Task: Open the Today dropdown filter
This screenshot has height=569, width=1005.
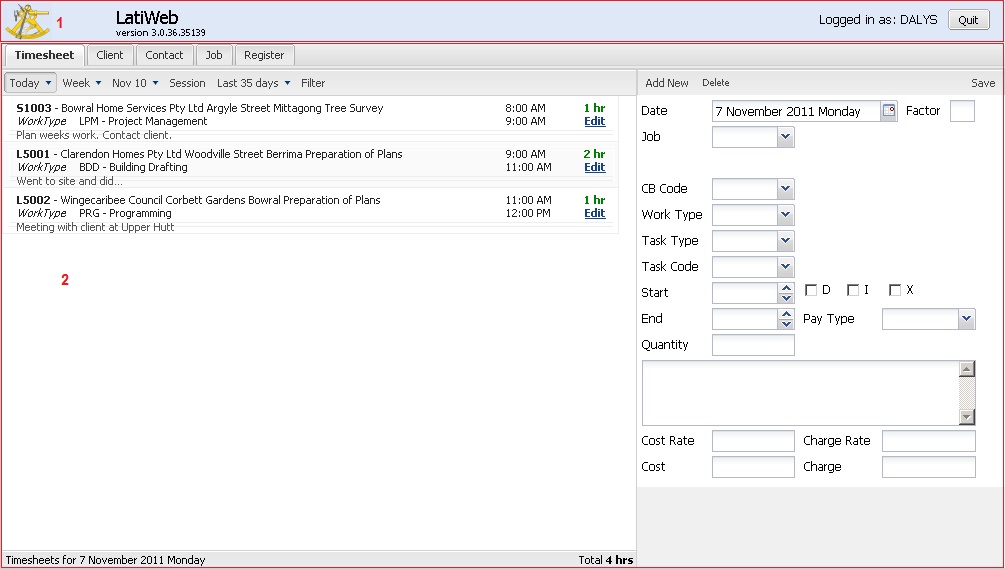Action: 30,83
